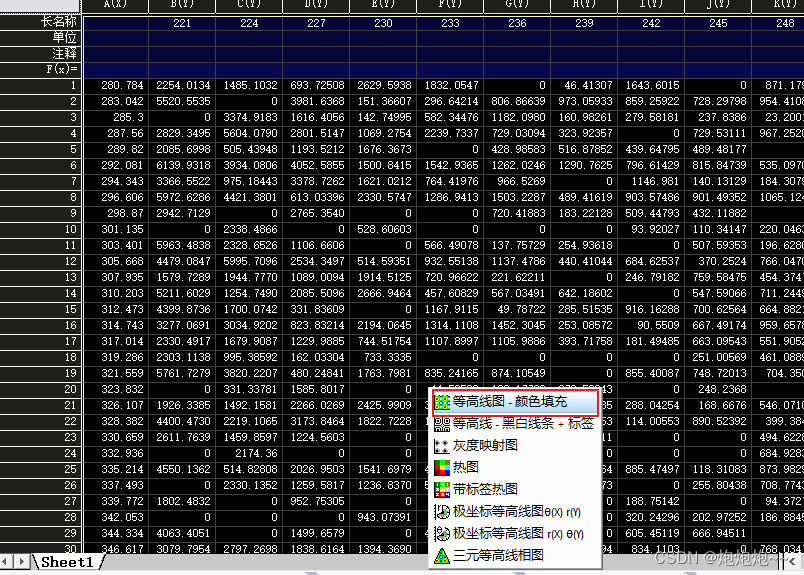
Task: Click cell with value 2174.36
Action: 249,453
